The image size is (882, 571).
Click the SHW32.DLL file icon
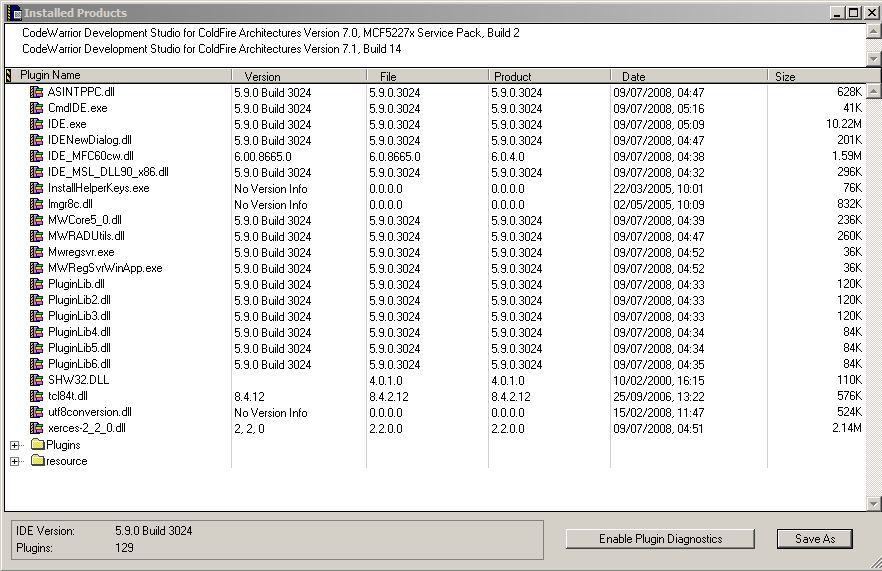[37, 380]
